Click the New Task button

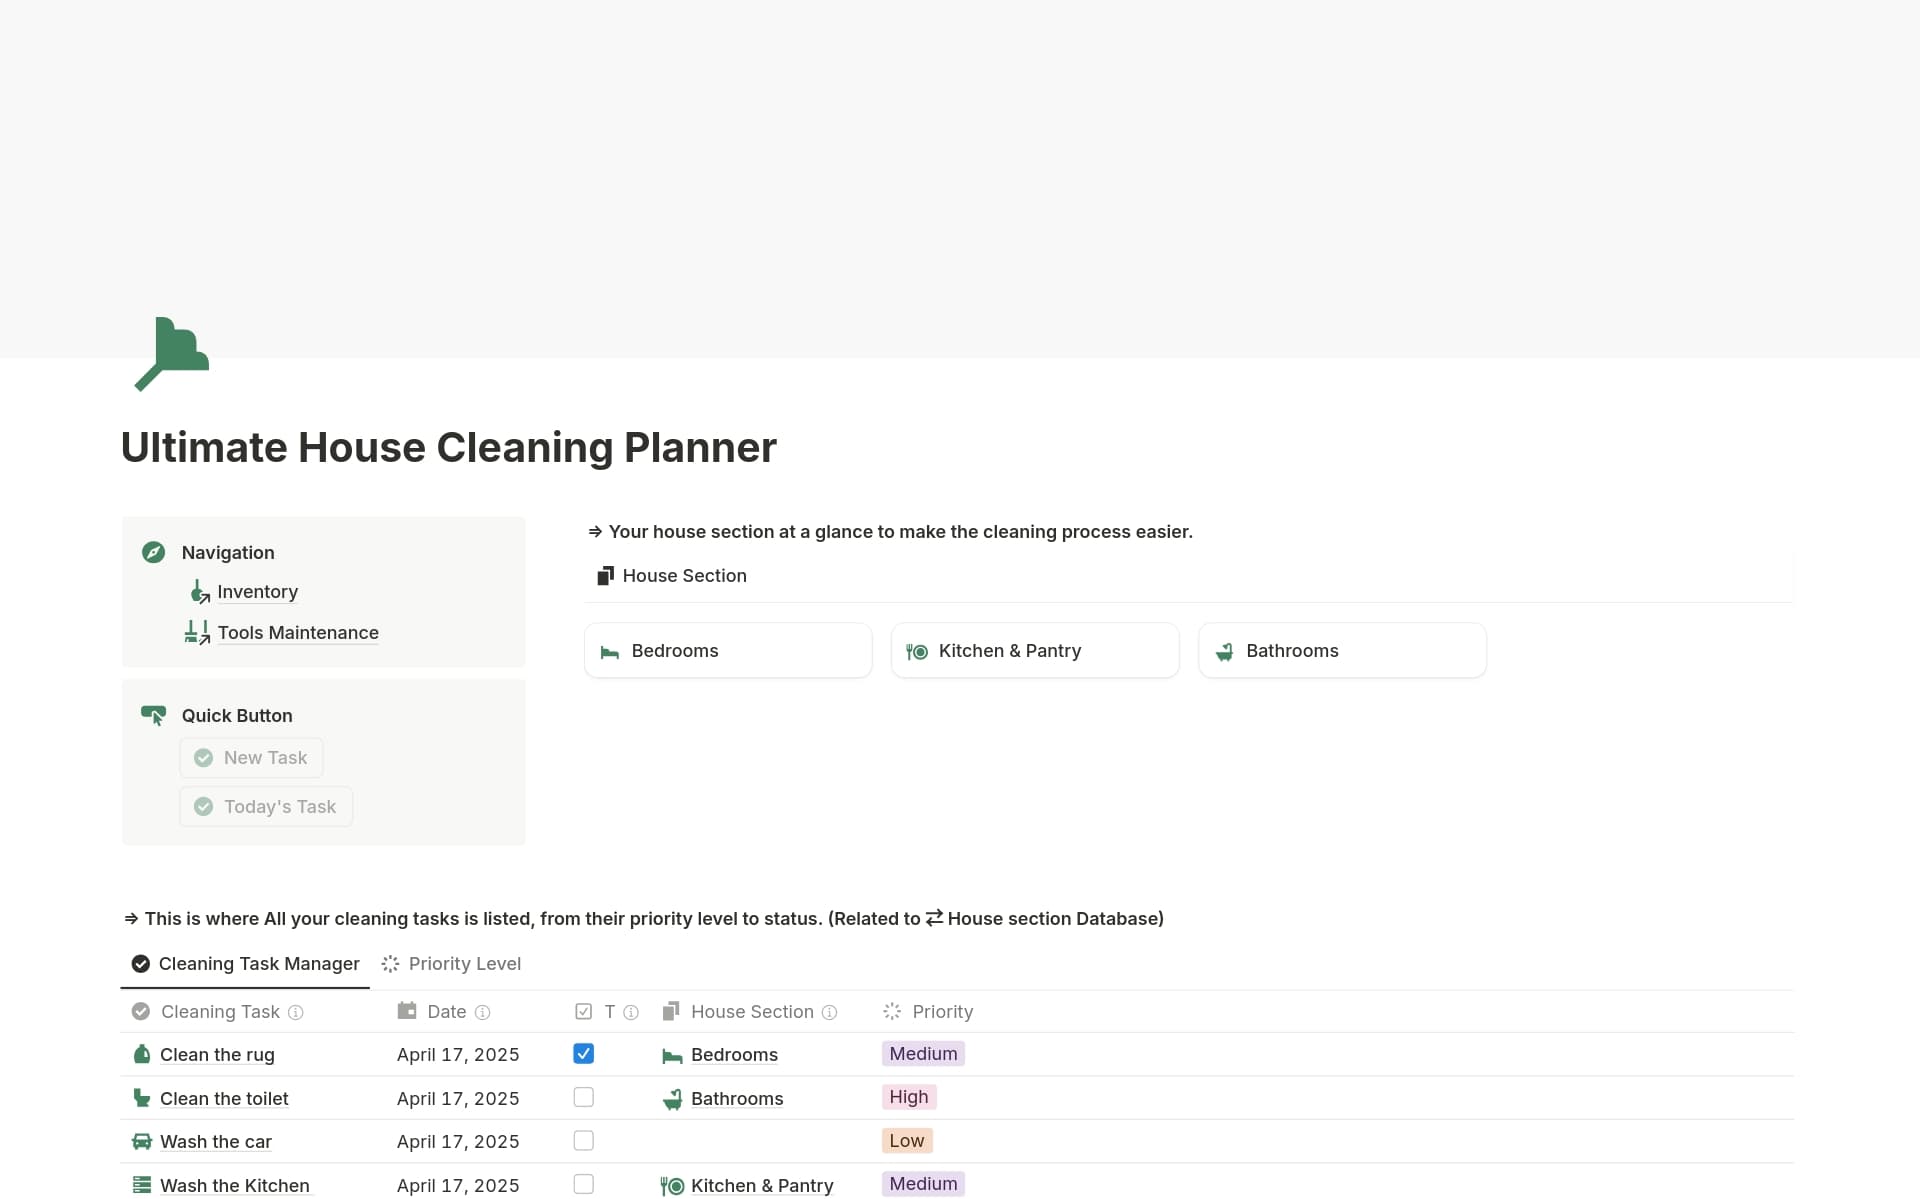click(x=251, y=757)
